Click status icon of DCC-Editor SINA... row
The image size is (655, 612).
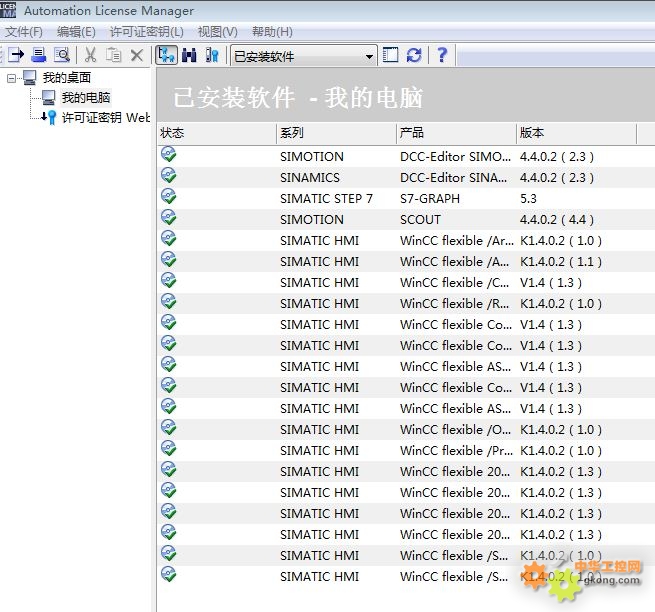click(x=168, y=175)
